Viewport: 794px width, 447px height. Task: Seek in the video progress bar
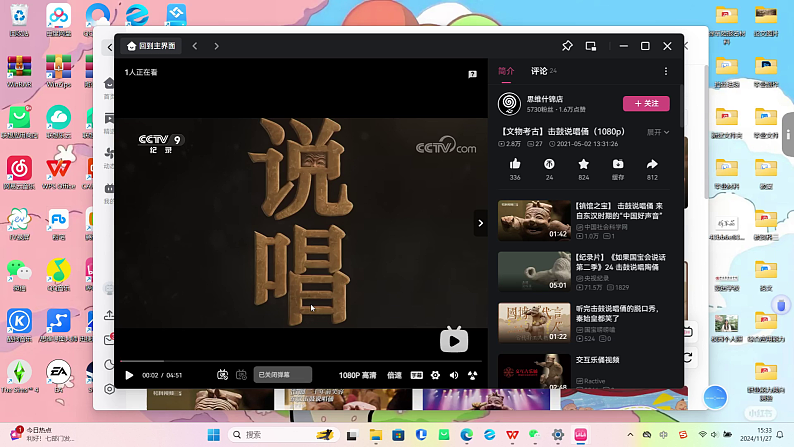tap(301, 361)
